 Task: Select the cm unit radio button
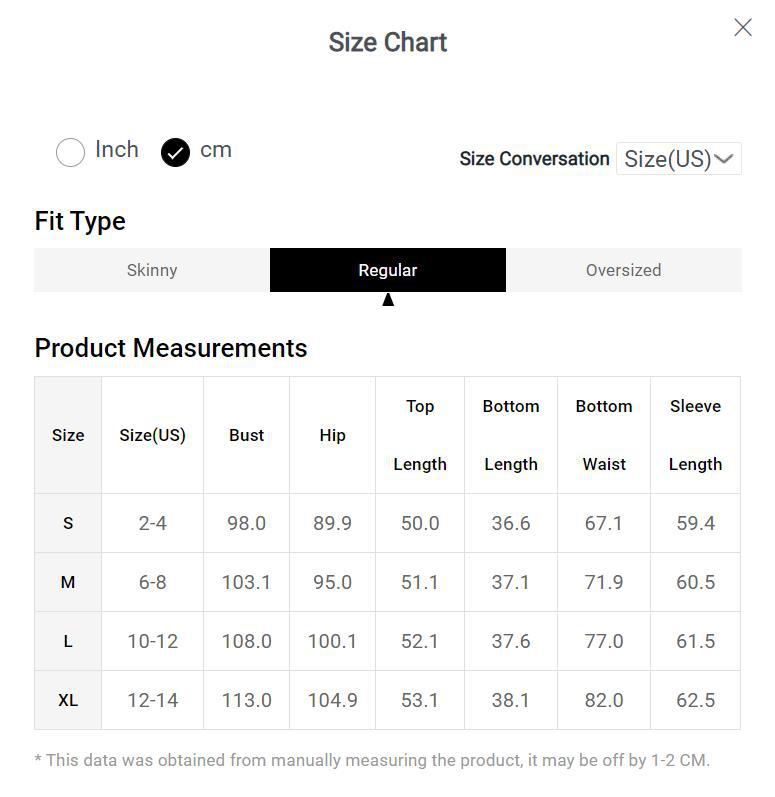coord(175,152)
